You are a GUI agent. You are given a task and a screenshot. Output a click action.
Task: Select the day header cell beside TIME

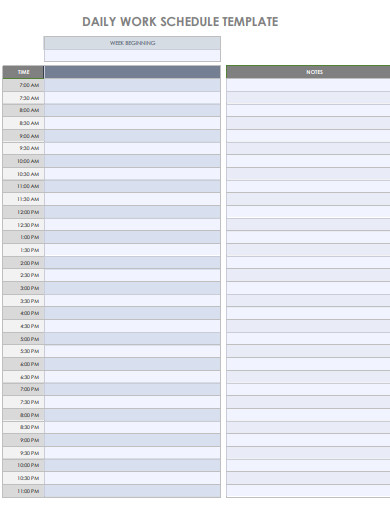point(132,72)
